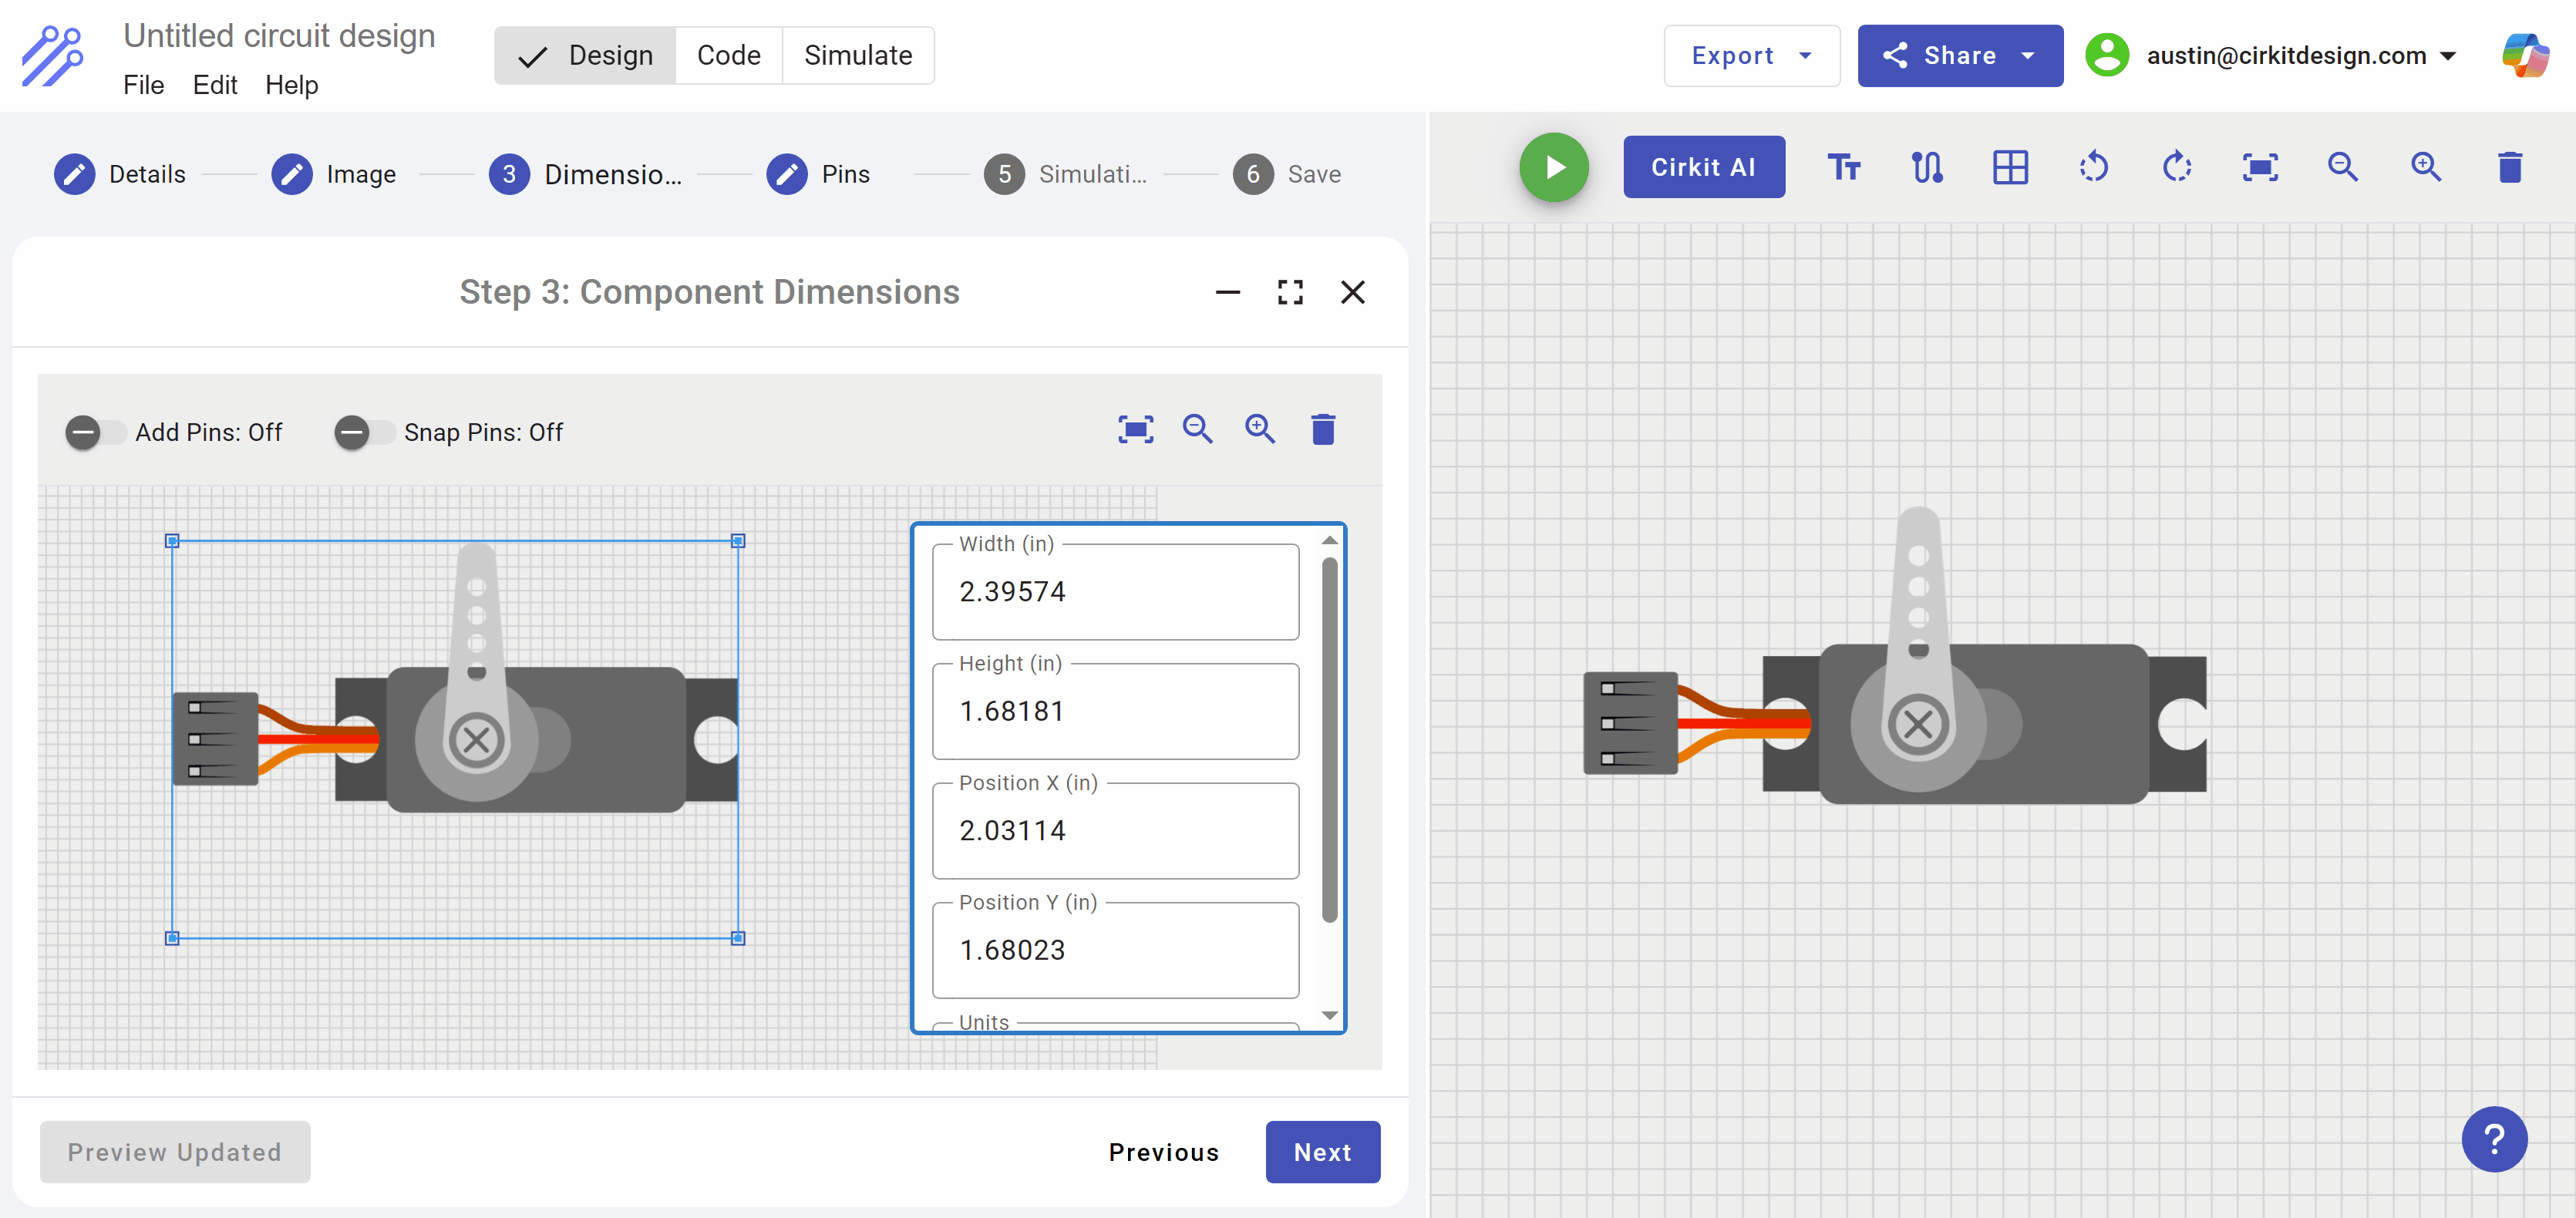Expand the Share button dropdown arrow
This screenshot has width=2576, height=1218.
point(2028,56)
